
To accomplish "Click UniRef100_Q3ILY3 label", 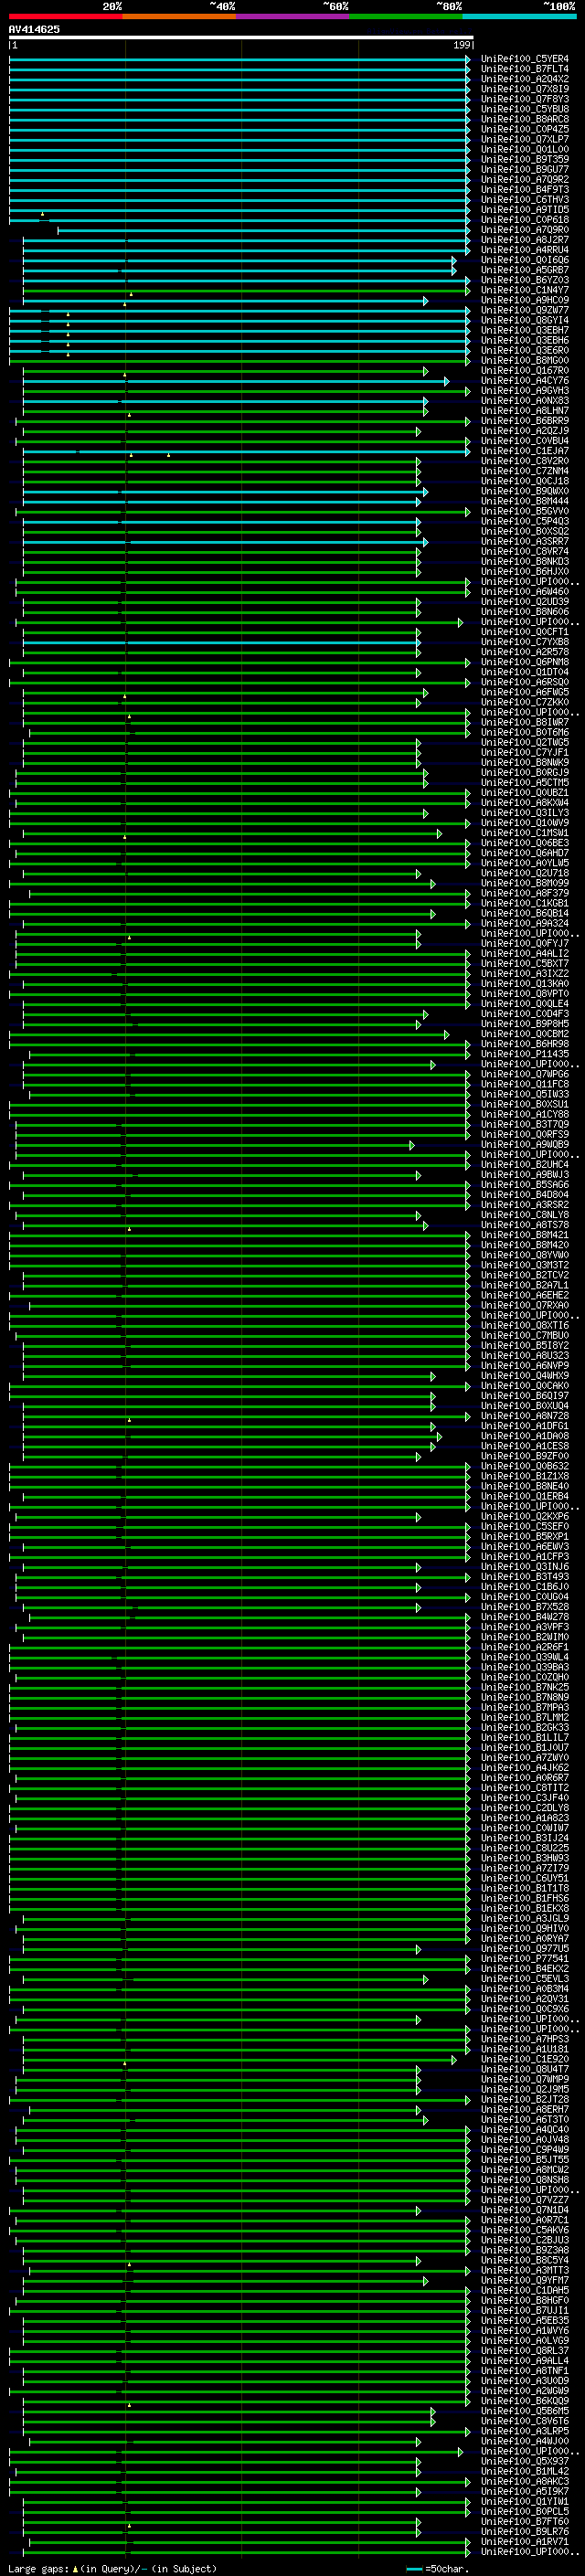I will [x=524, y=813].
